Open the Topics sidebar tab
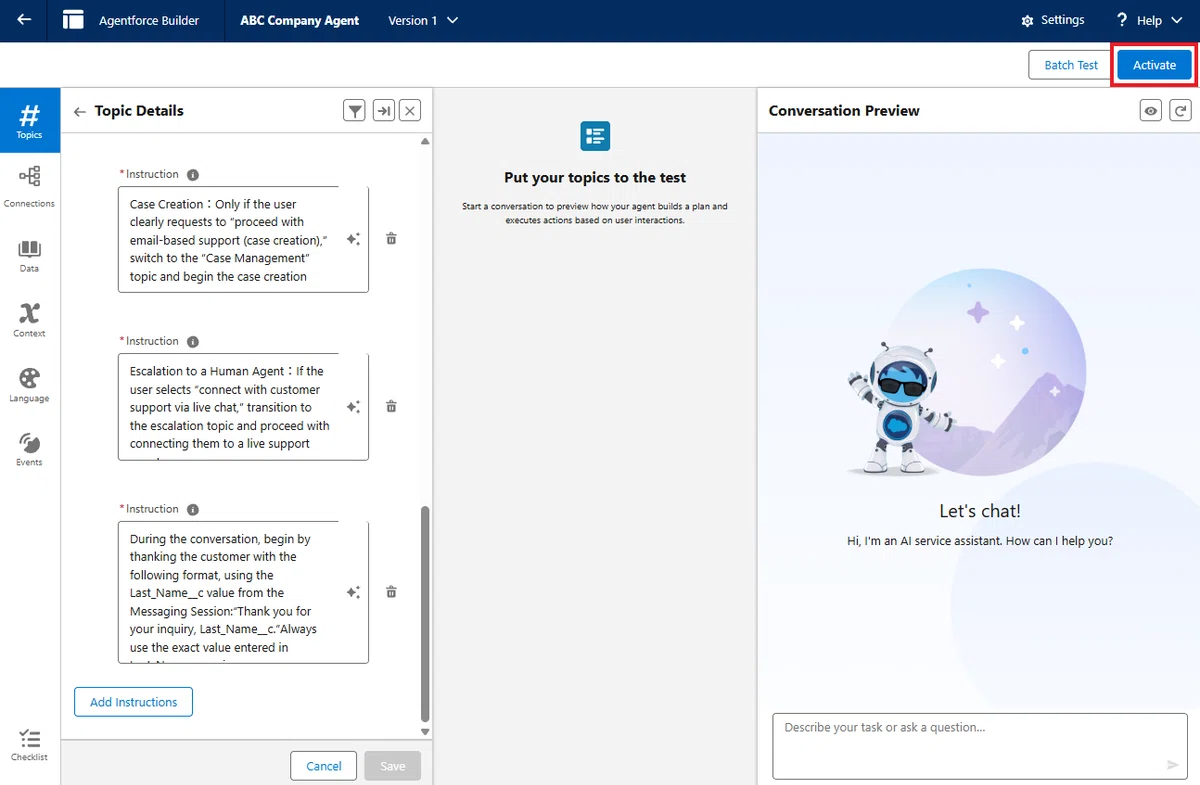The width and height of the screenshot is (1200, 785). point(30,119)
